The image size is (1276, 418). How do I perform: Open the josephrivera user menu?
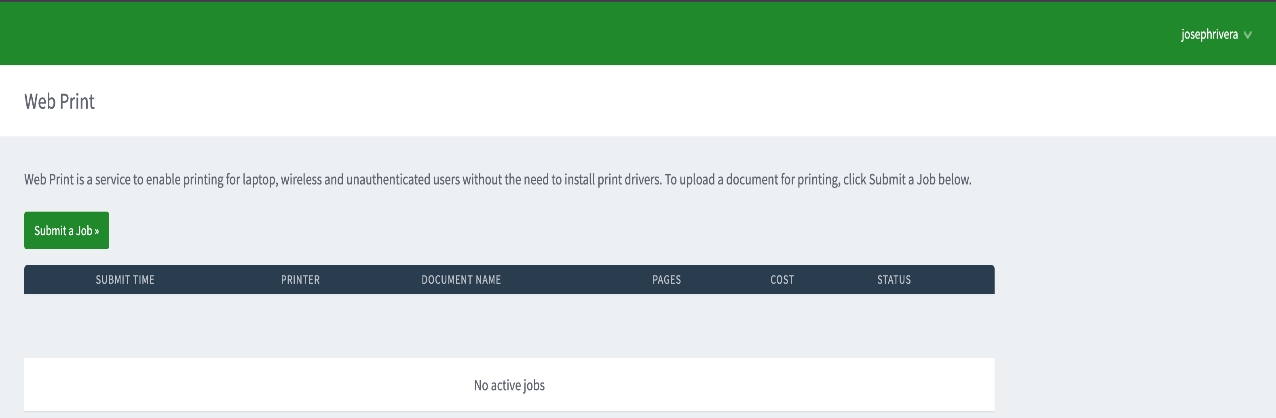[x=1209, y=34]
